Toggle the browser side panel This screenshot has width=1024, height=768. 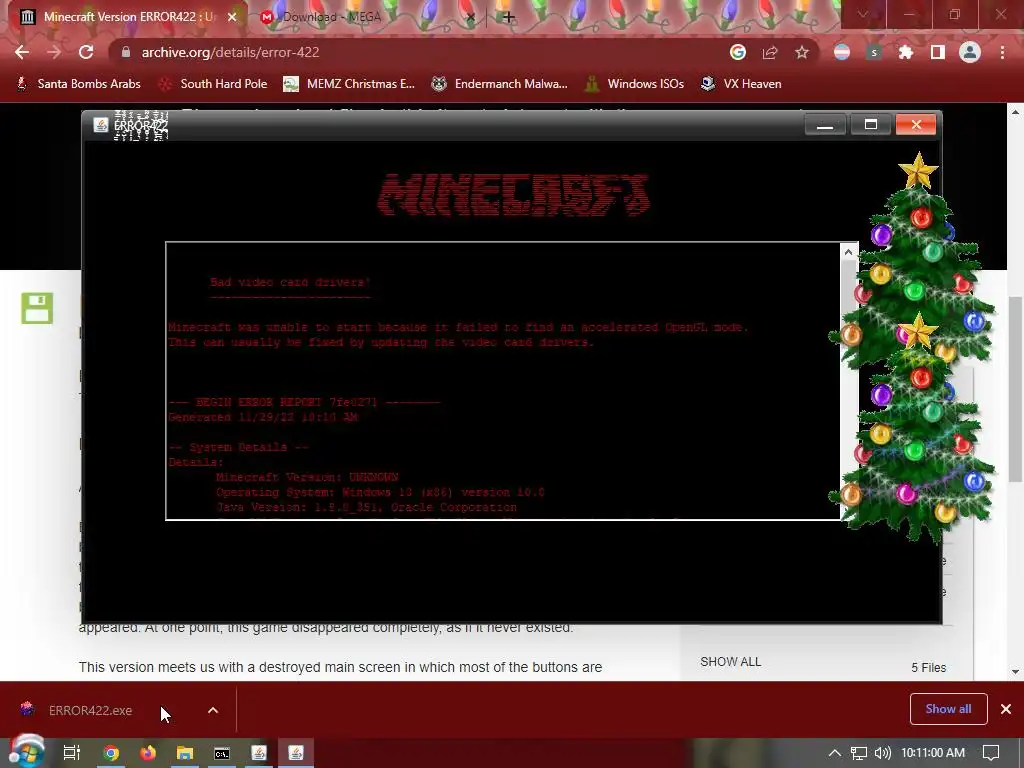pyautogui.click(x=938, y=52)
